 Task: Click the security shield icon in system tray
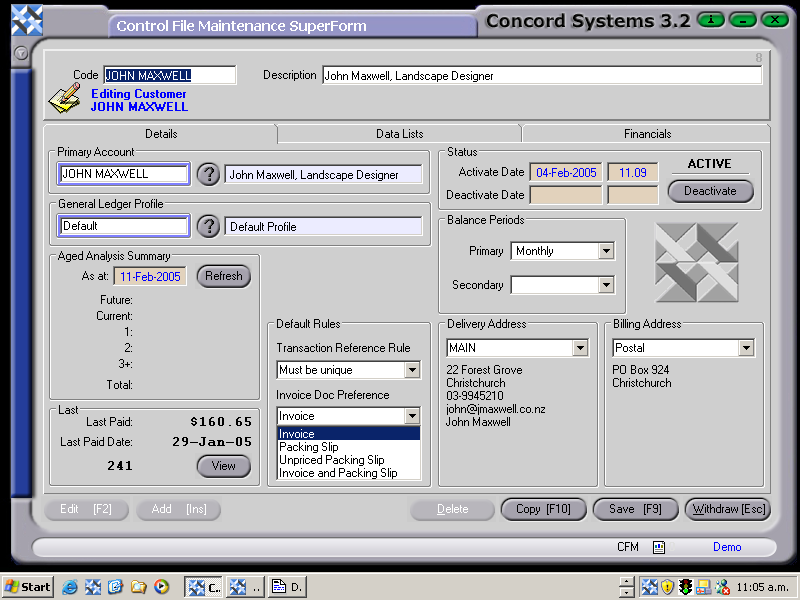[x=666, y=587]
